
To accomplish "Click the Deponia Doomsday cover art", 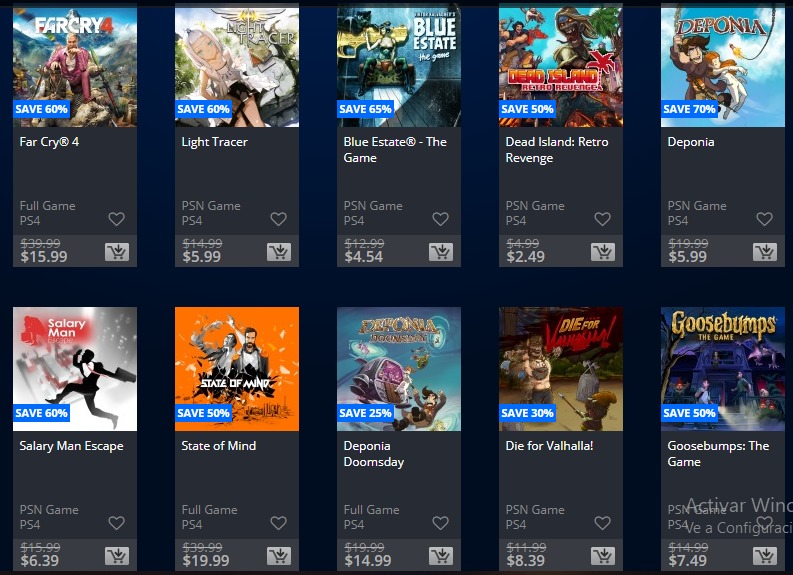I will pos(399,369).
